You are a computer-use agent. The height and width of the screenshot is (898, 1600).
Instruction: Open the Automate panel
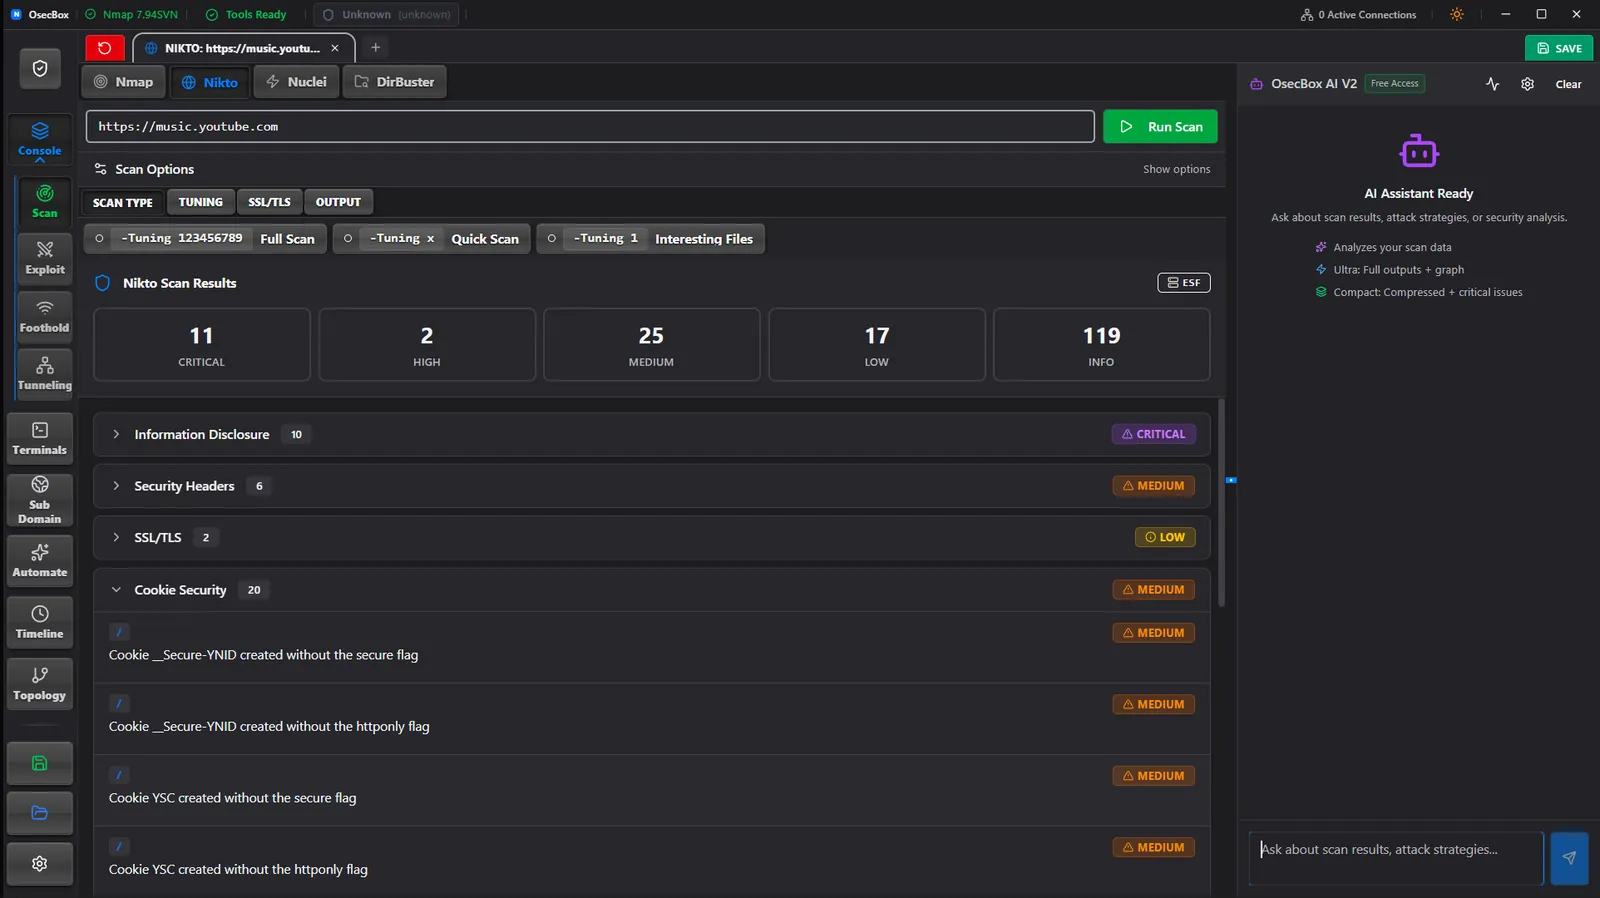[x=40, y=561]
